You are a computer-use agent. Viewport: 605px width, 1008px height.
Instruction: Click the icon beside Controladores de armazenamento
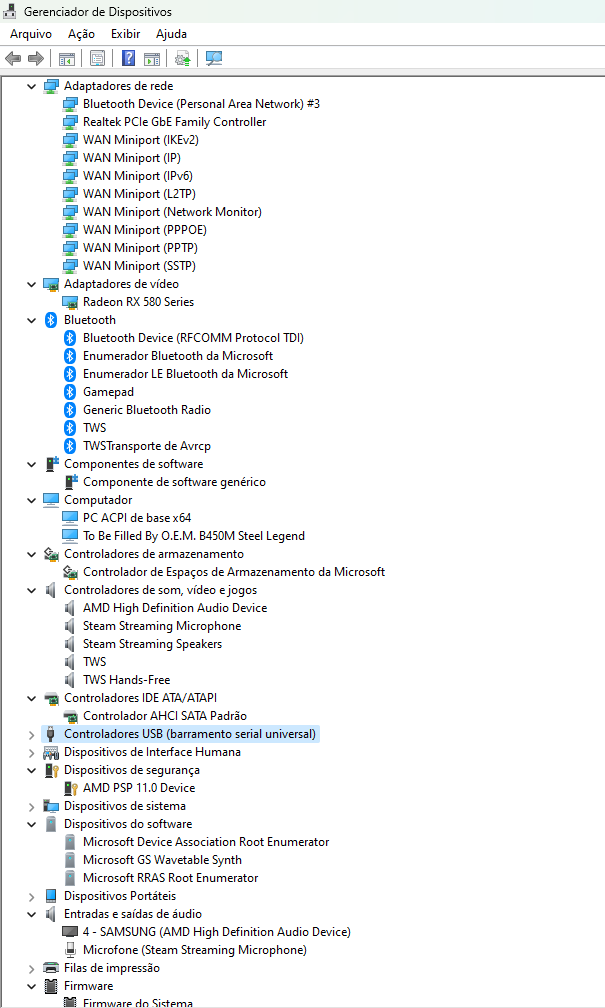[x=51, y=554]
